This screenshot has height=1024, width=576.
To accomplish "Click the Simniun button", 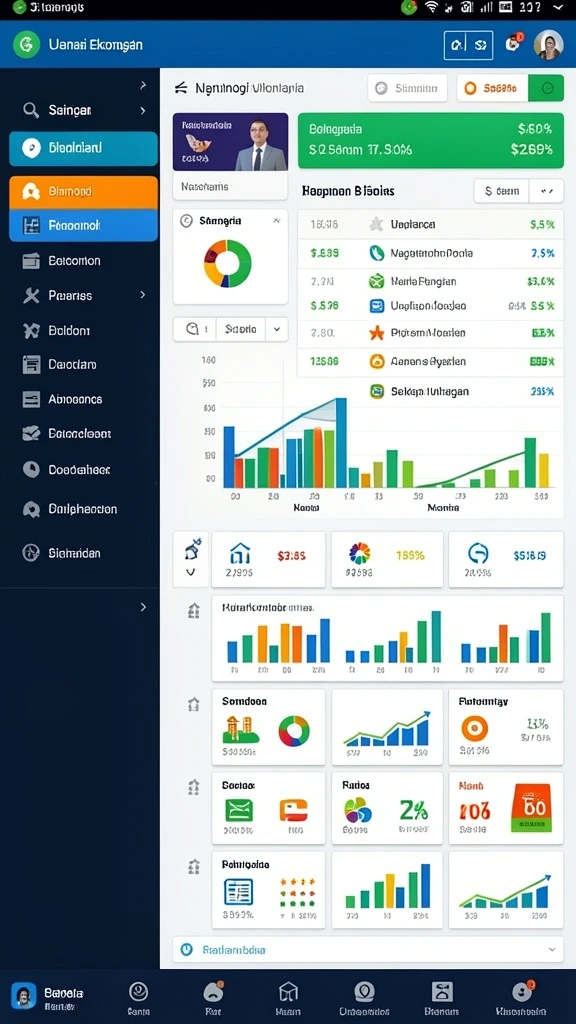I will pos(408,88).
